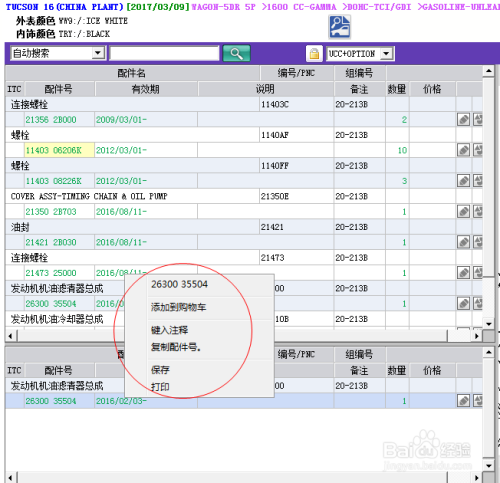This screenshot has width=500, height=483.
Task: Select part number 21421 2B030
Action: tap(51, 242)
